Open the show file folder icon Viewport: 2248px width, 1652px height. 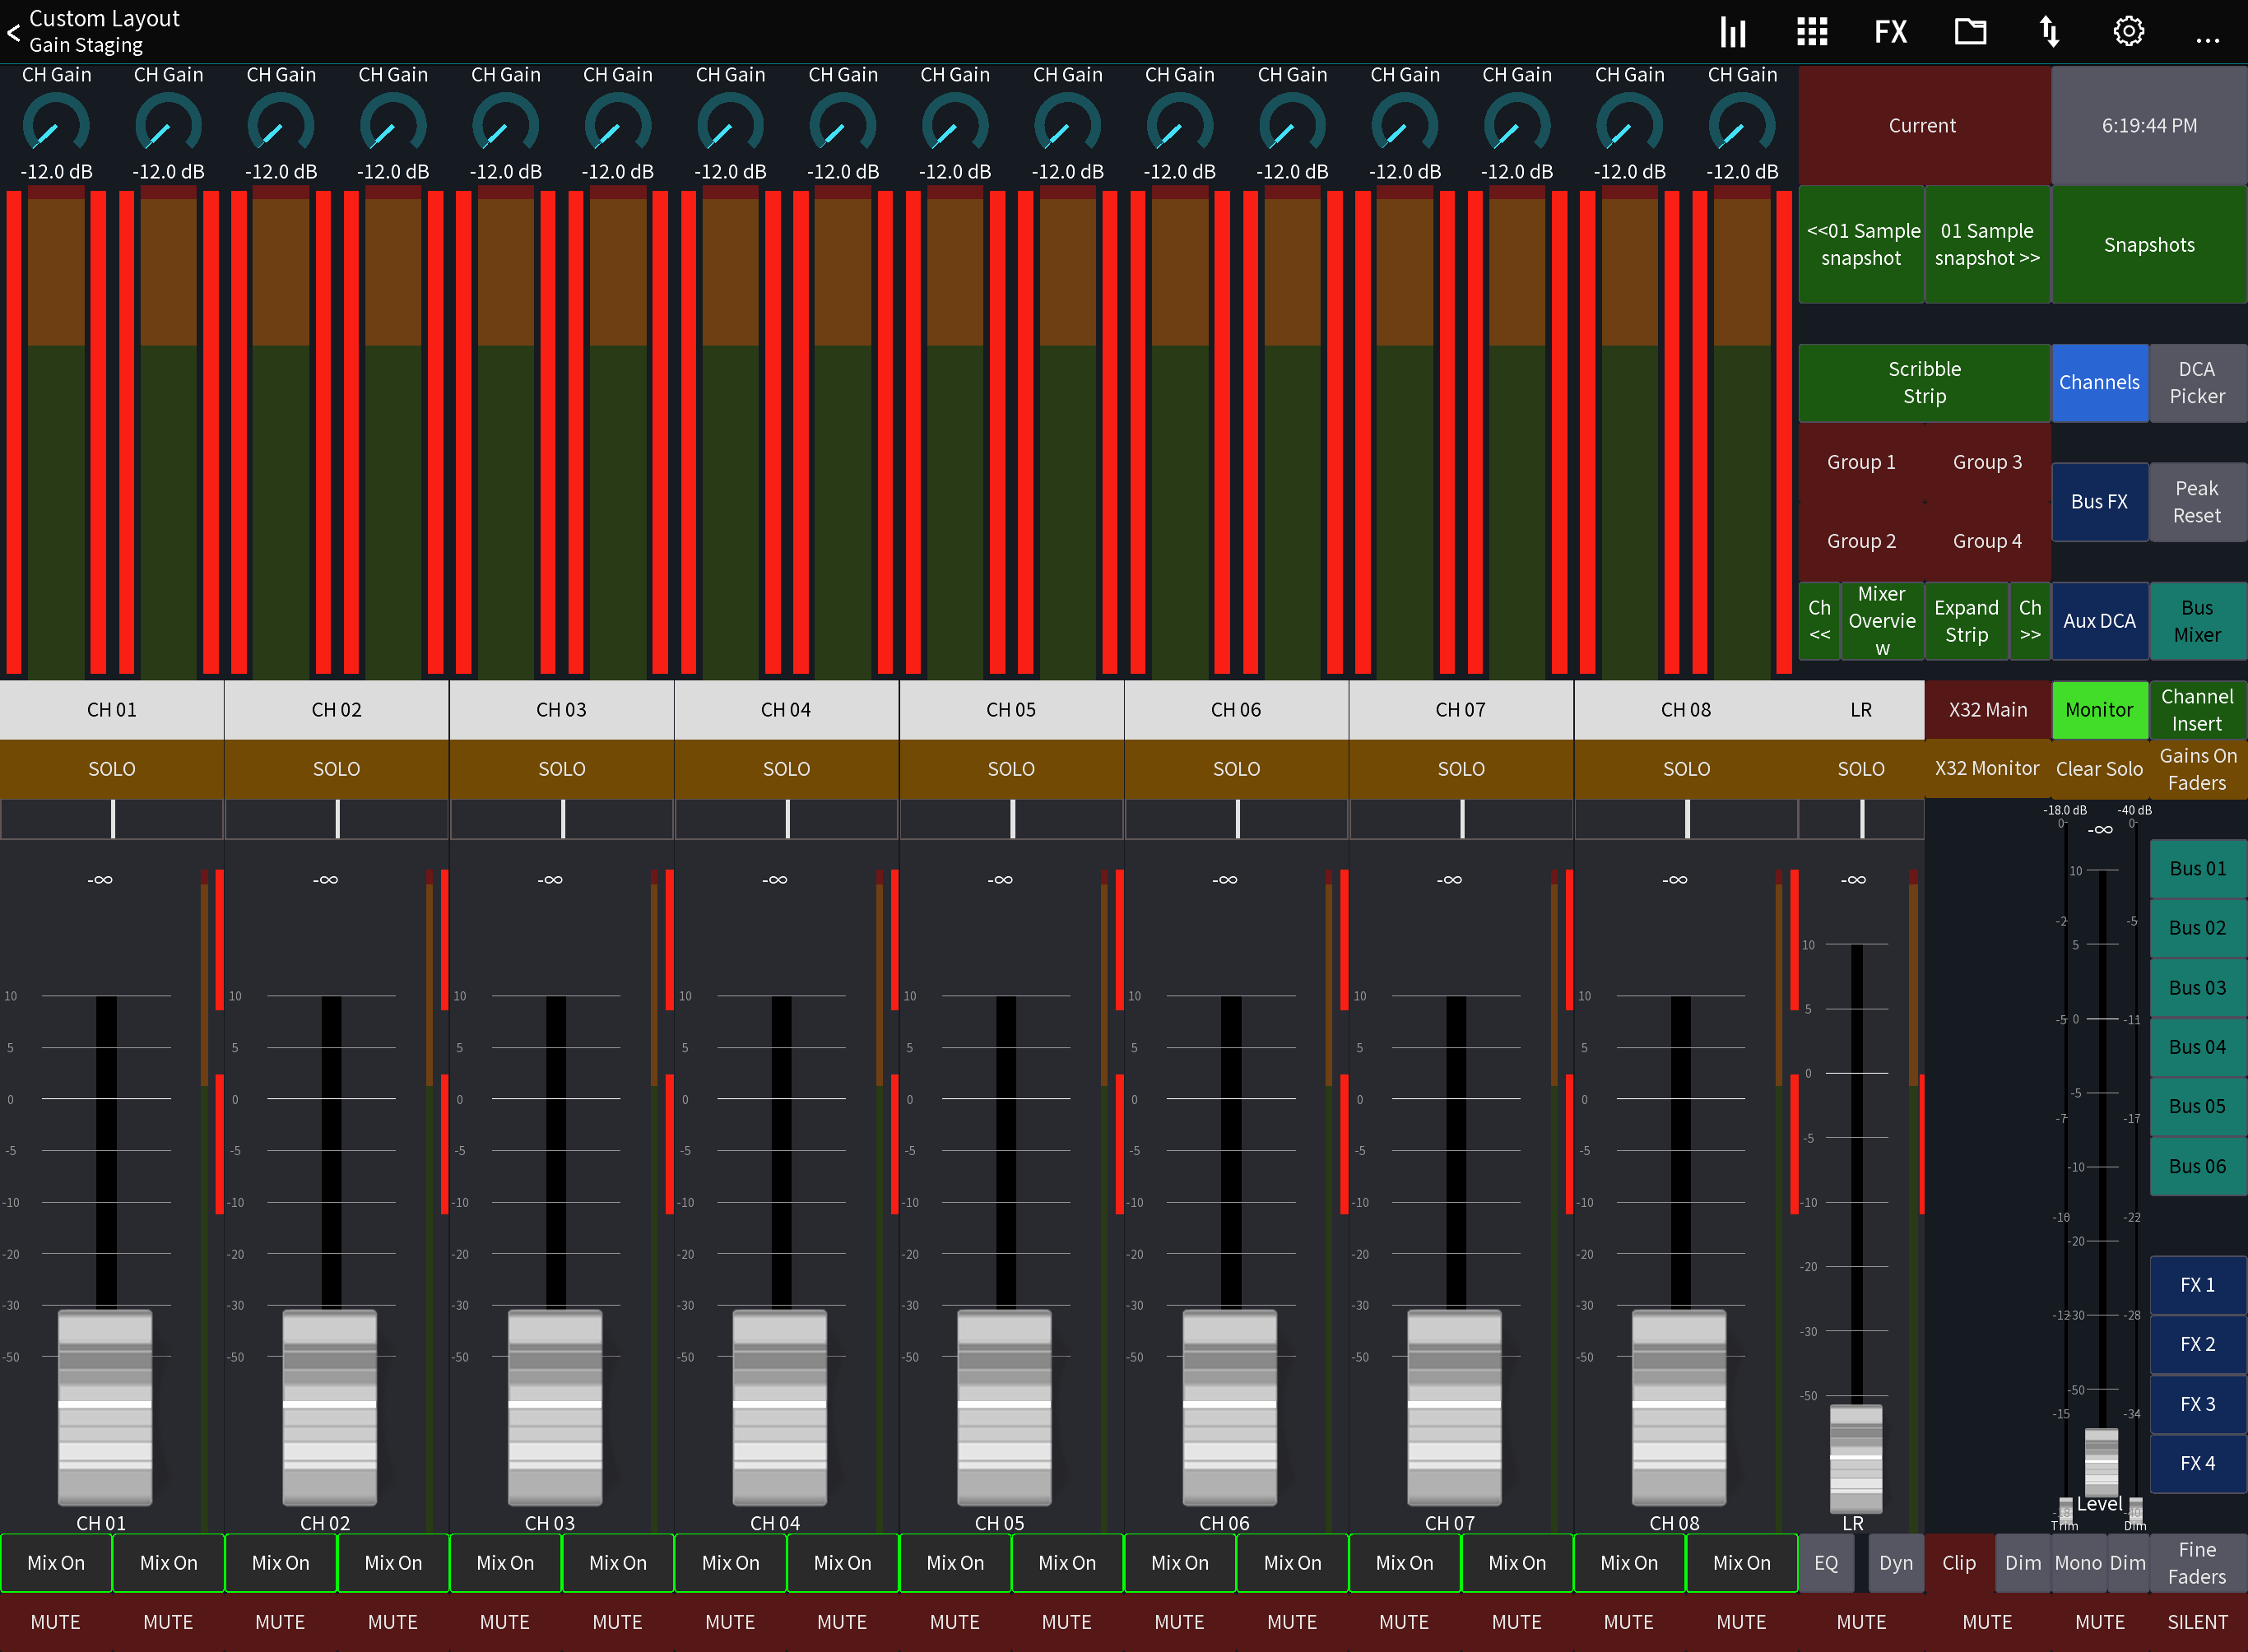point(1969,31)
